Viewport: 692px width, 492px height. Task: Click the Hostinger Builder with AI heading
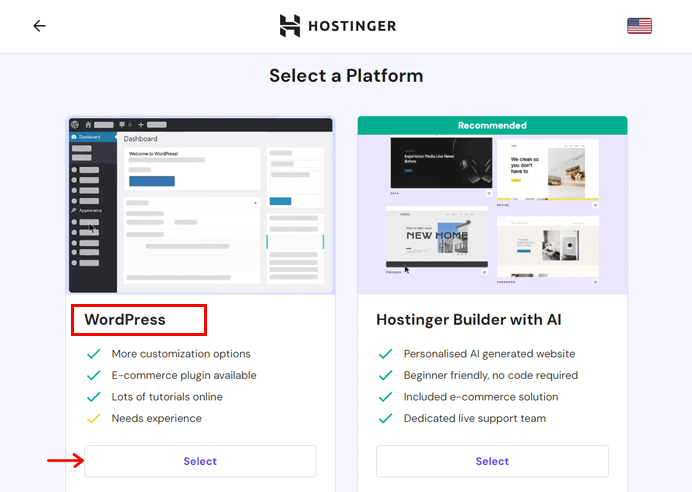point(469,319)
